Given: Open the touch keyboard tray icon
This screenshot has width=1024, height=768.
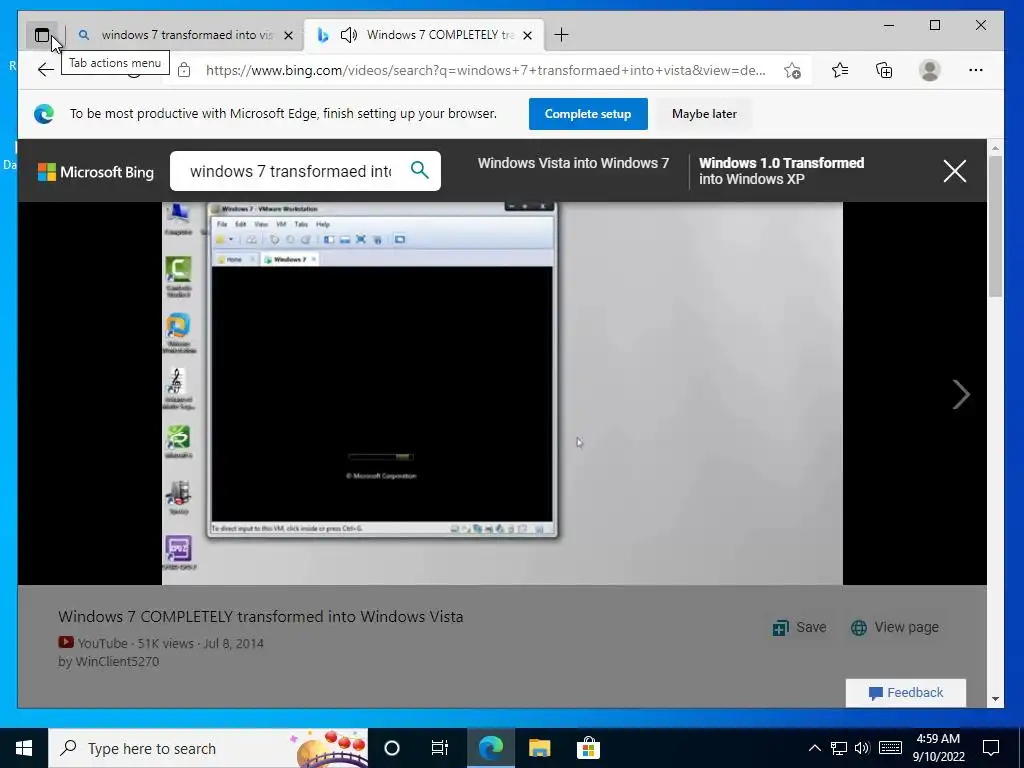Looking at the screenshot, I should [889, 748].
